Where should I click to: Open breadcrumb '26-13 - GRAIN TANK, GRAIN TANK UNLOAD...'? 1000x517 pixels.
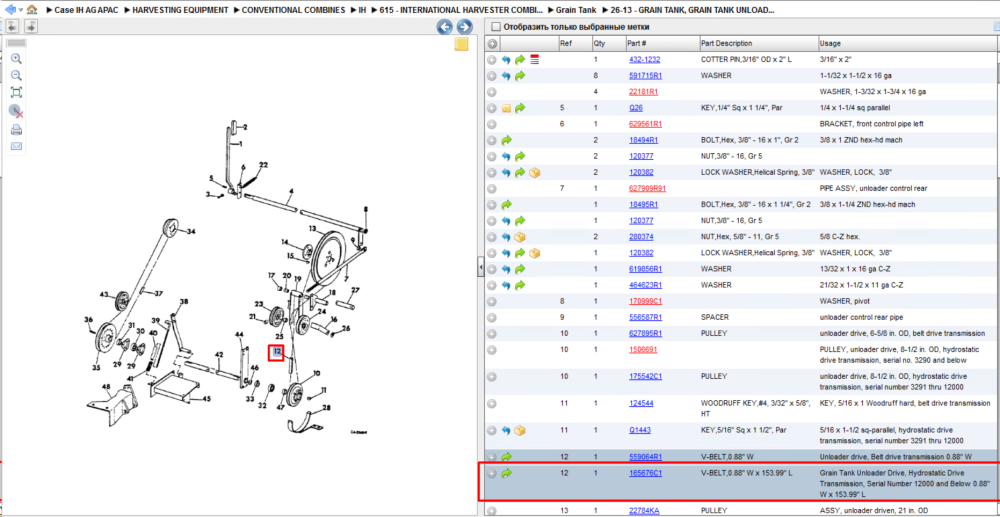click(693, 10)
